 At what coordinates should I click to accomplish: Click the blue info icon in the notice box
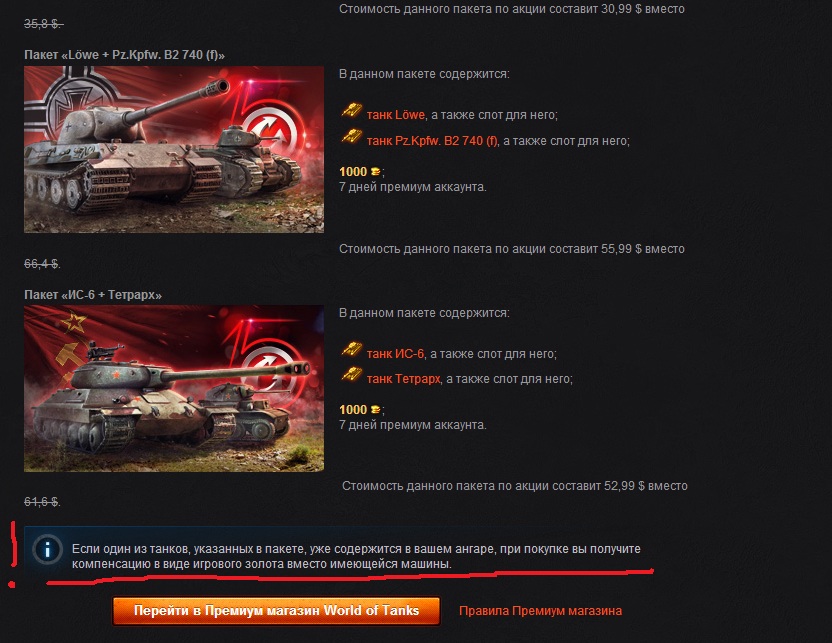tap(47, 550)
